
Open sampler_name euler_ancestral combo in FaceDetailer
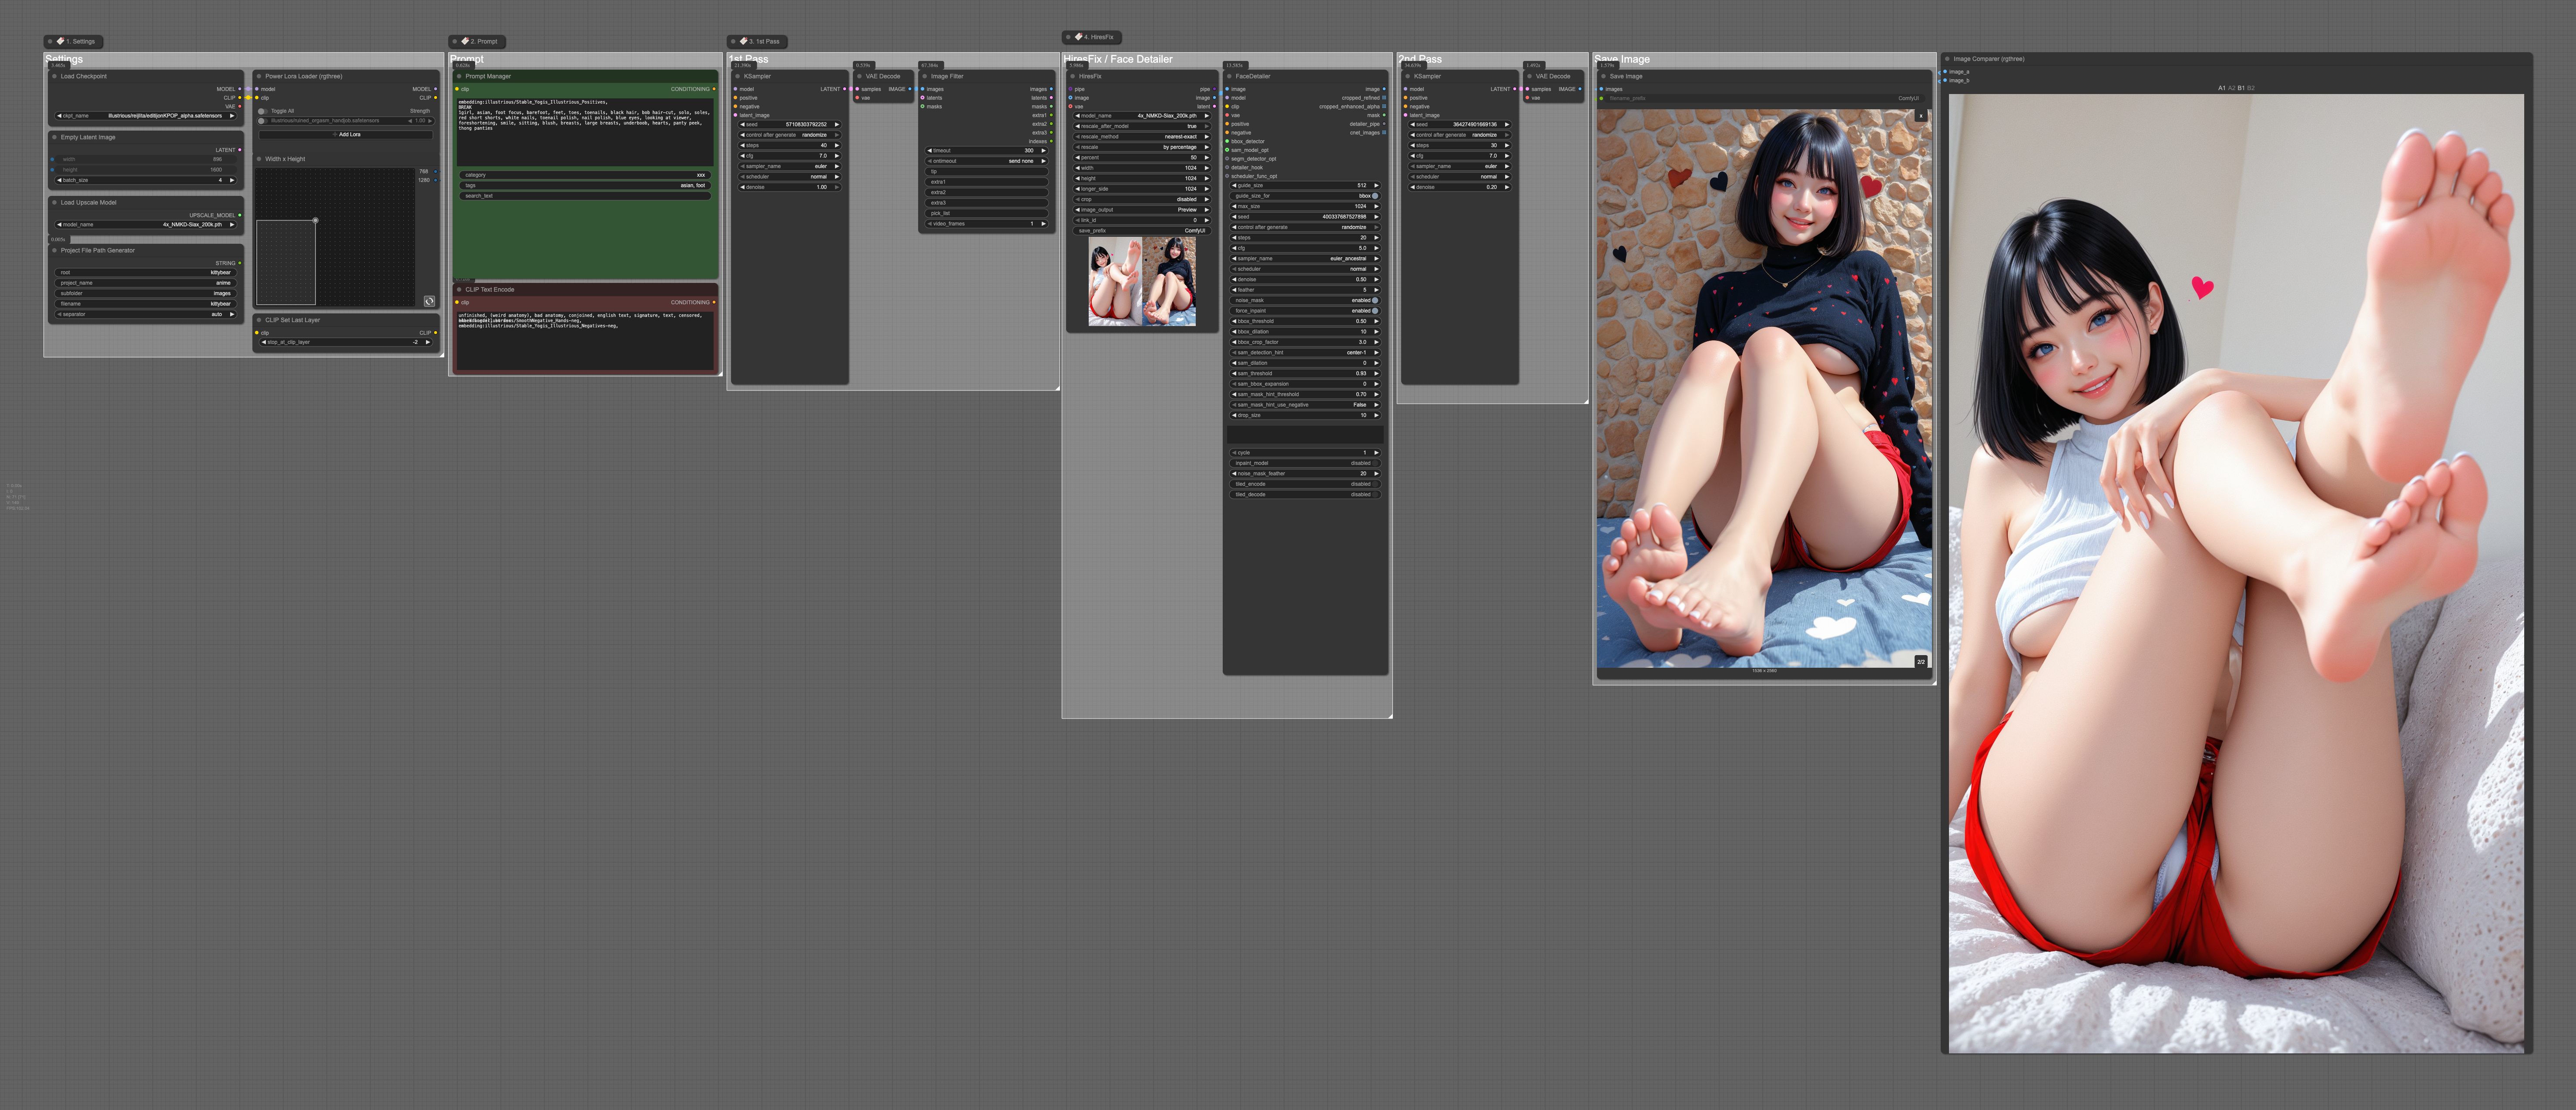point(1305,258)
